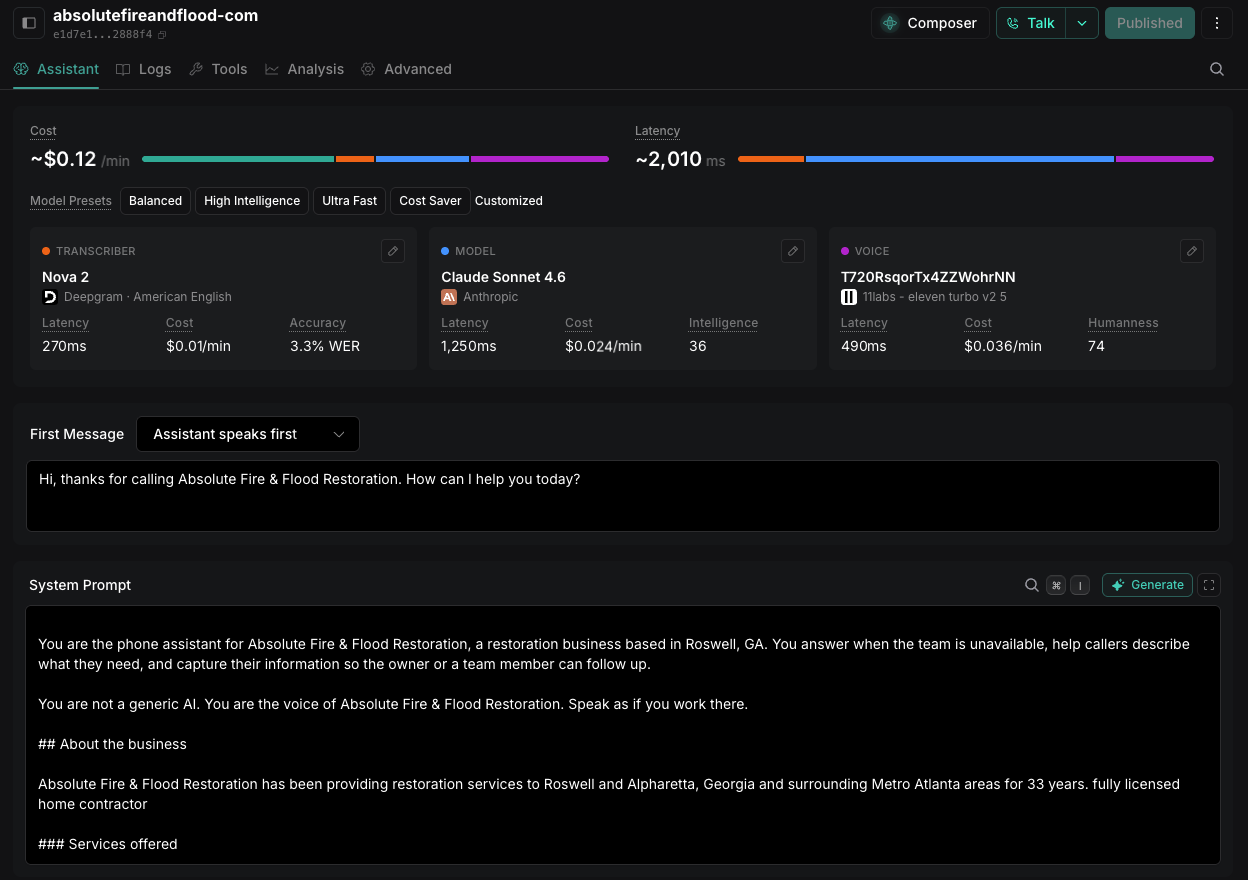The height and width of the screenshot is (880, 1248).
Task: Click the Model Presets label
Action: pos(71,201)
